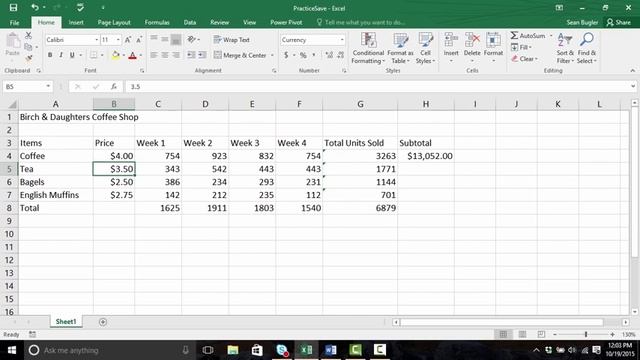Click the formula bar showing 3.5
This screenshot has height=360, width=640.
coord(378,87)
